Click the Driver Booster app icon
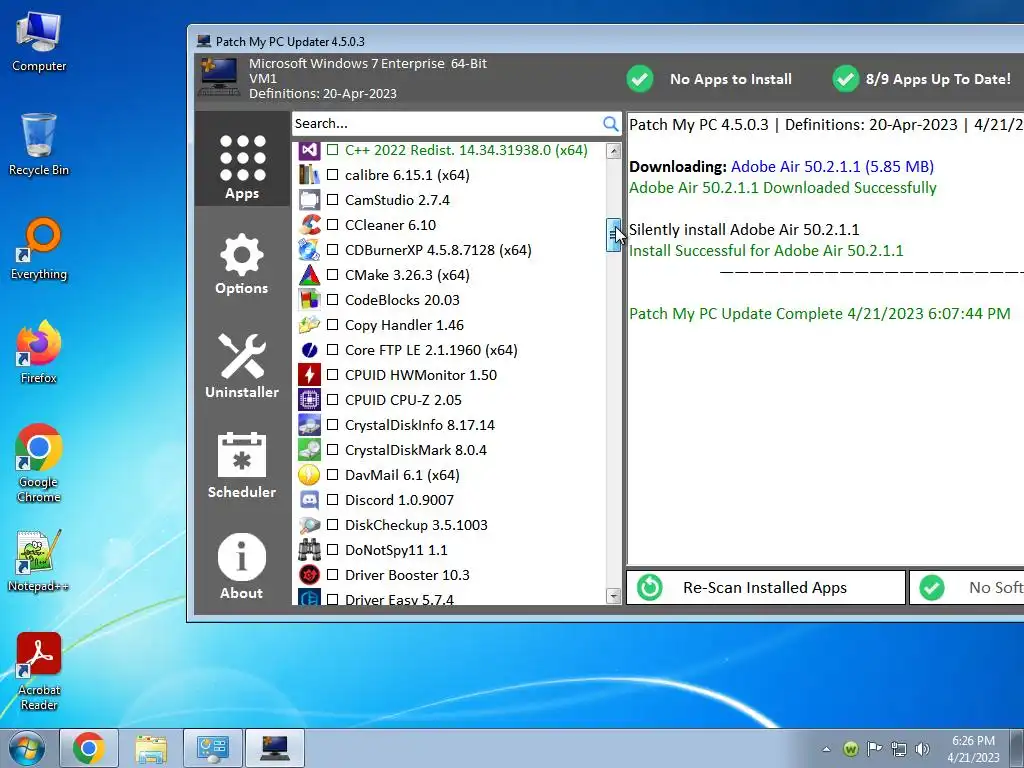Viewport: 1024px width, 768px height. click(309, 575)
